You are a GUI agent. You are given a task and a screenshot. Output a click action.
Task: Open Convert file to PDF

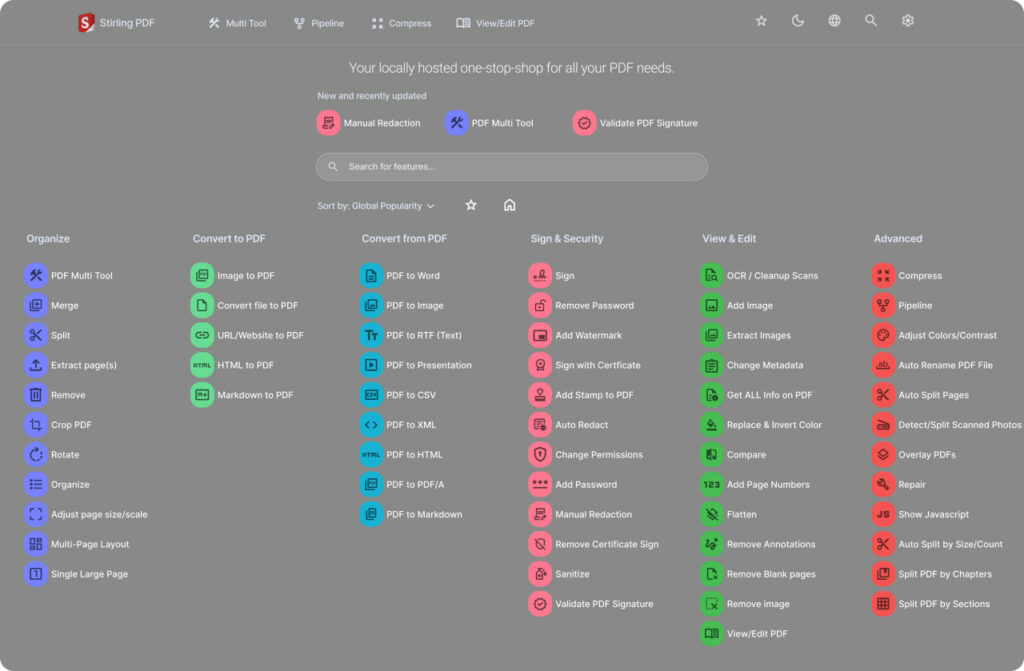[x=244, y=305]
